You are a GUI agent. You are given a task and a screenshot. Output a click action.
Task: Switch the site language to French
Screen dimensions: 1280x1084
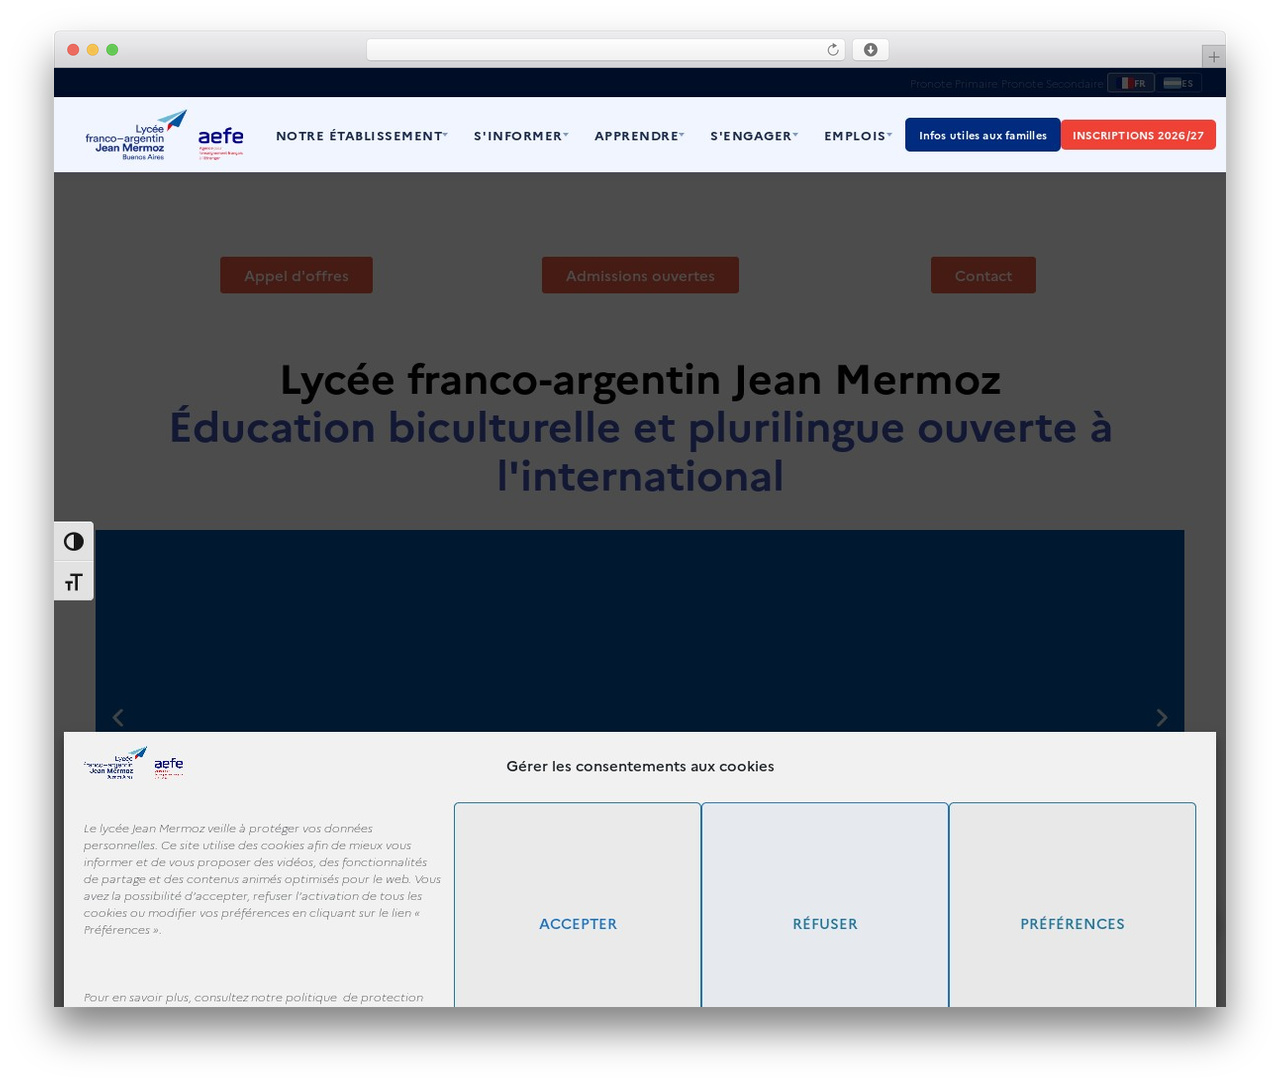tap(1131, 83)
